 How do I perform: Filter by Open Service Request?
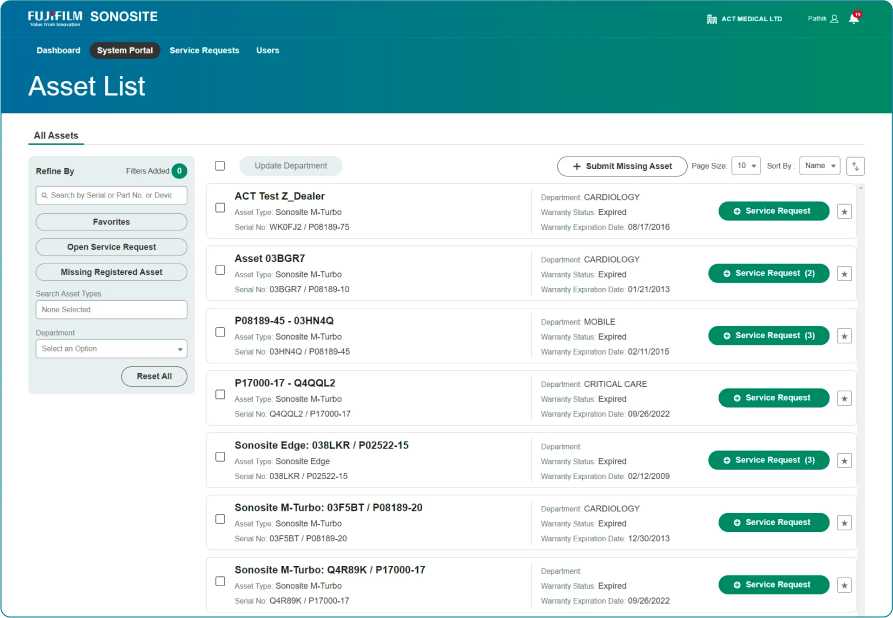pyautogui.click(x=112, y=247)
